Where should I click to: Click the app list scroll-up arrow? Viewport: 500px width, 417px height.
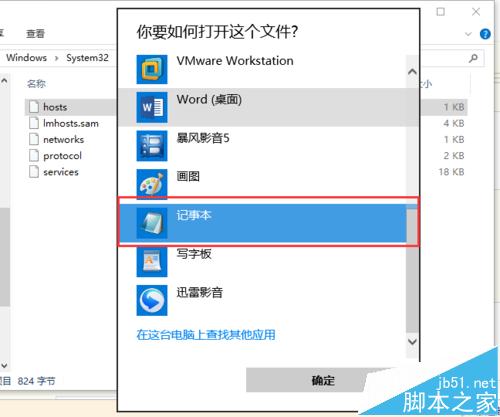(412, 72)
